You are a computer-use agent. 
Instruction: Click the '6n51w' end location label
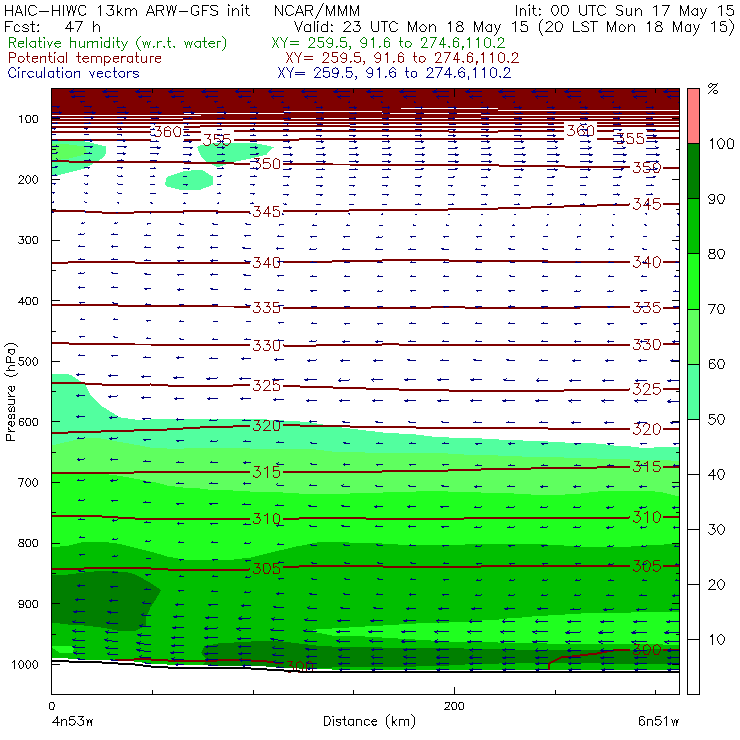pyautogui.click(x=658, y=722)
